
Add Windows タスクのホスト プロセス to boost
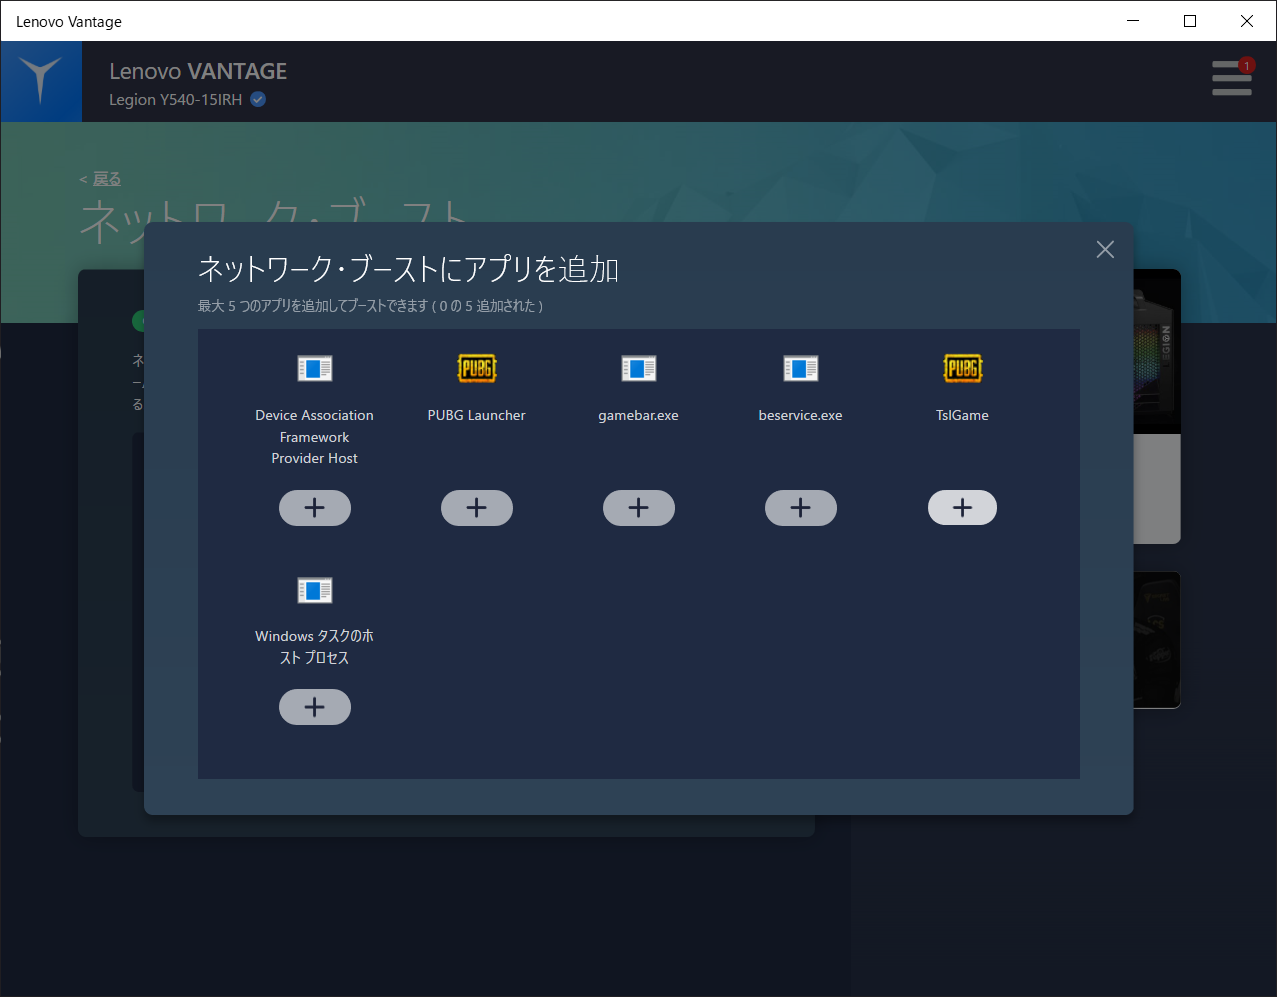[314, 707]
